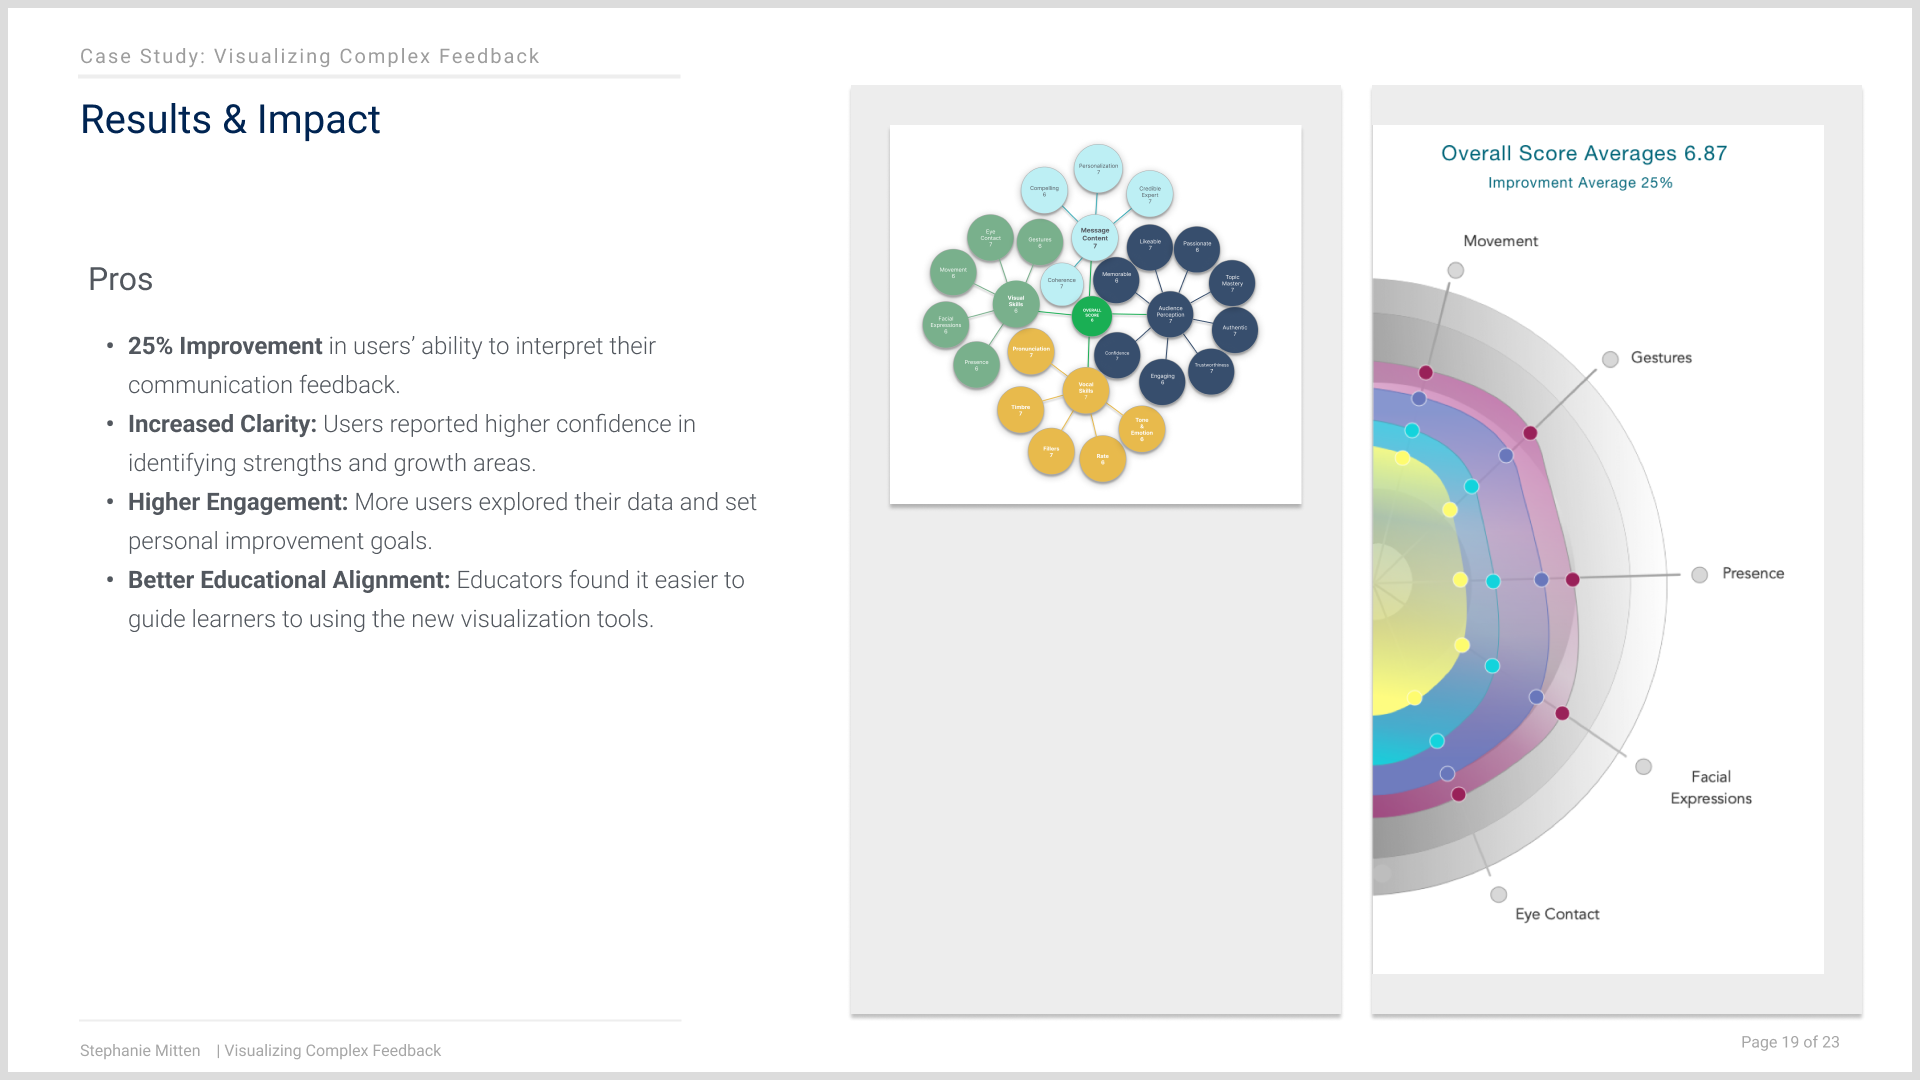1920x1080 pixels.
Task: Select the Message Content bubble
Action: coord(1095,238)
